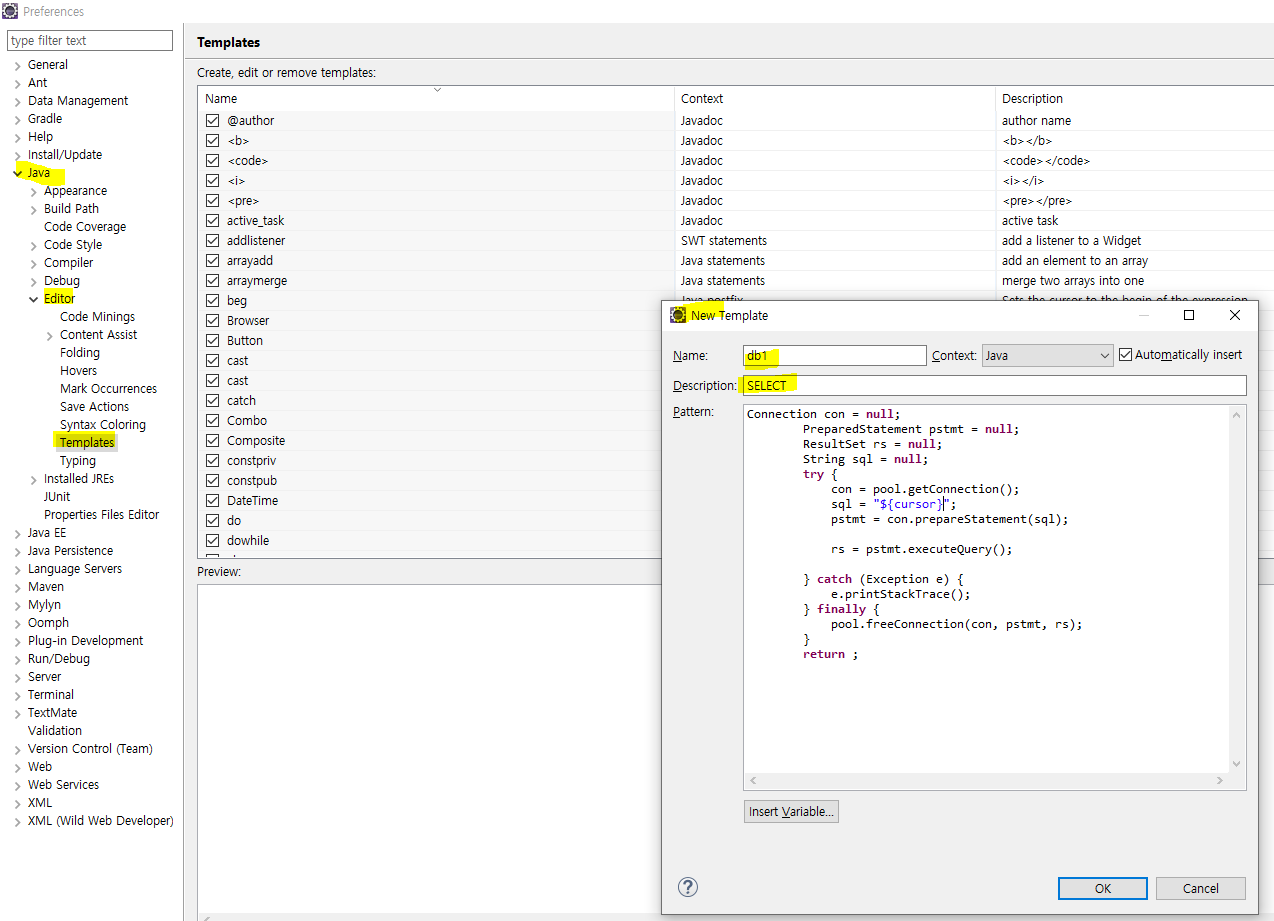Screen dimensions: 1274x921
Task: Uncheck the arraymerge template checkbox
Action: 212,281
